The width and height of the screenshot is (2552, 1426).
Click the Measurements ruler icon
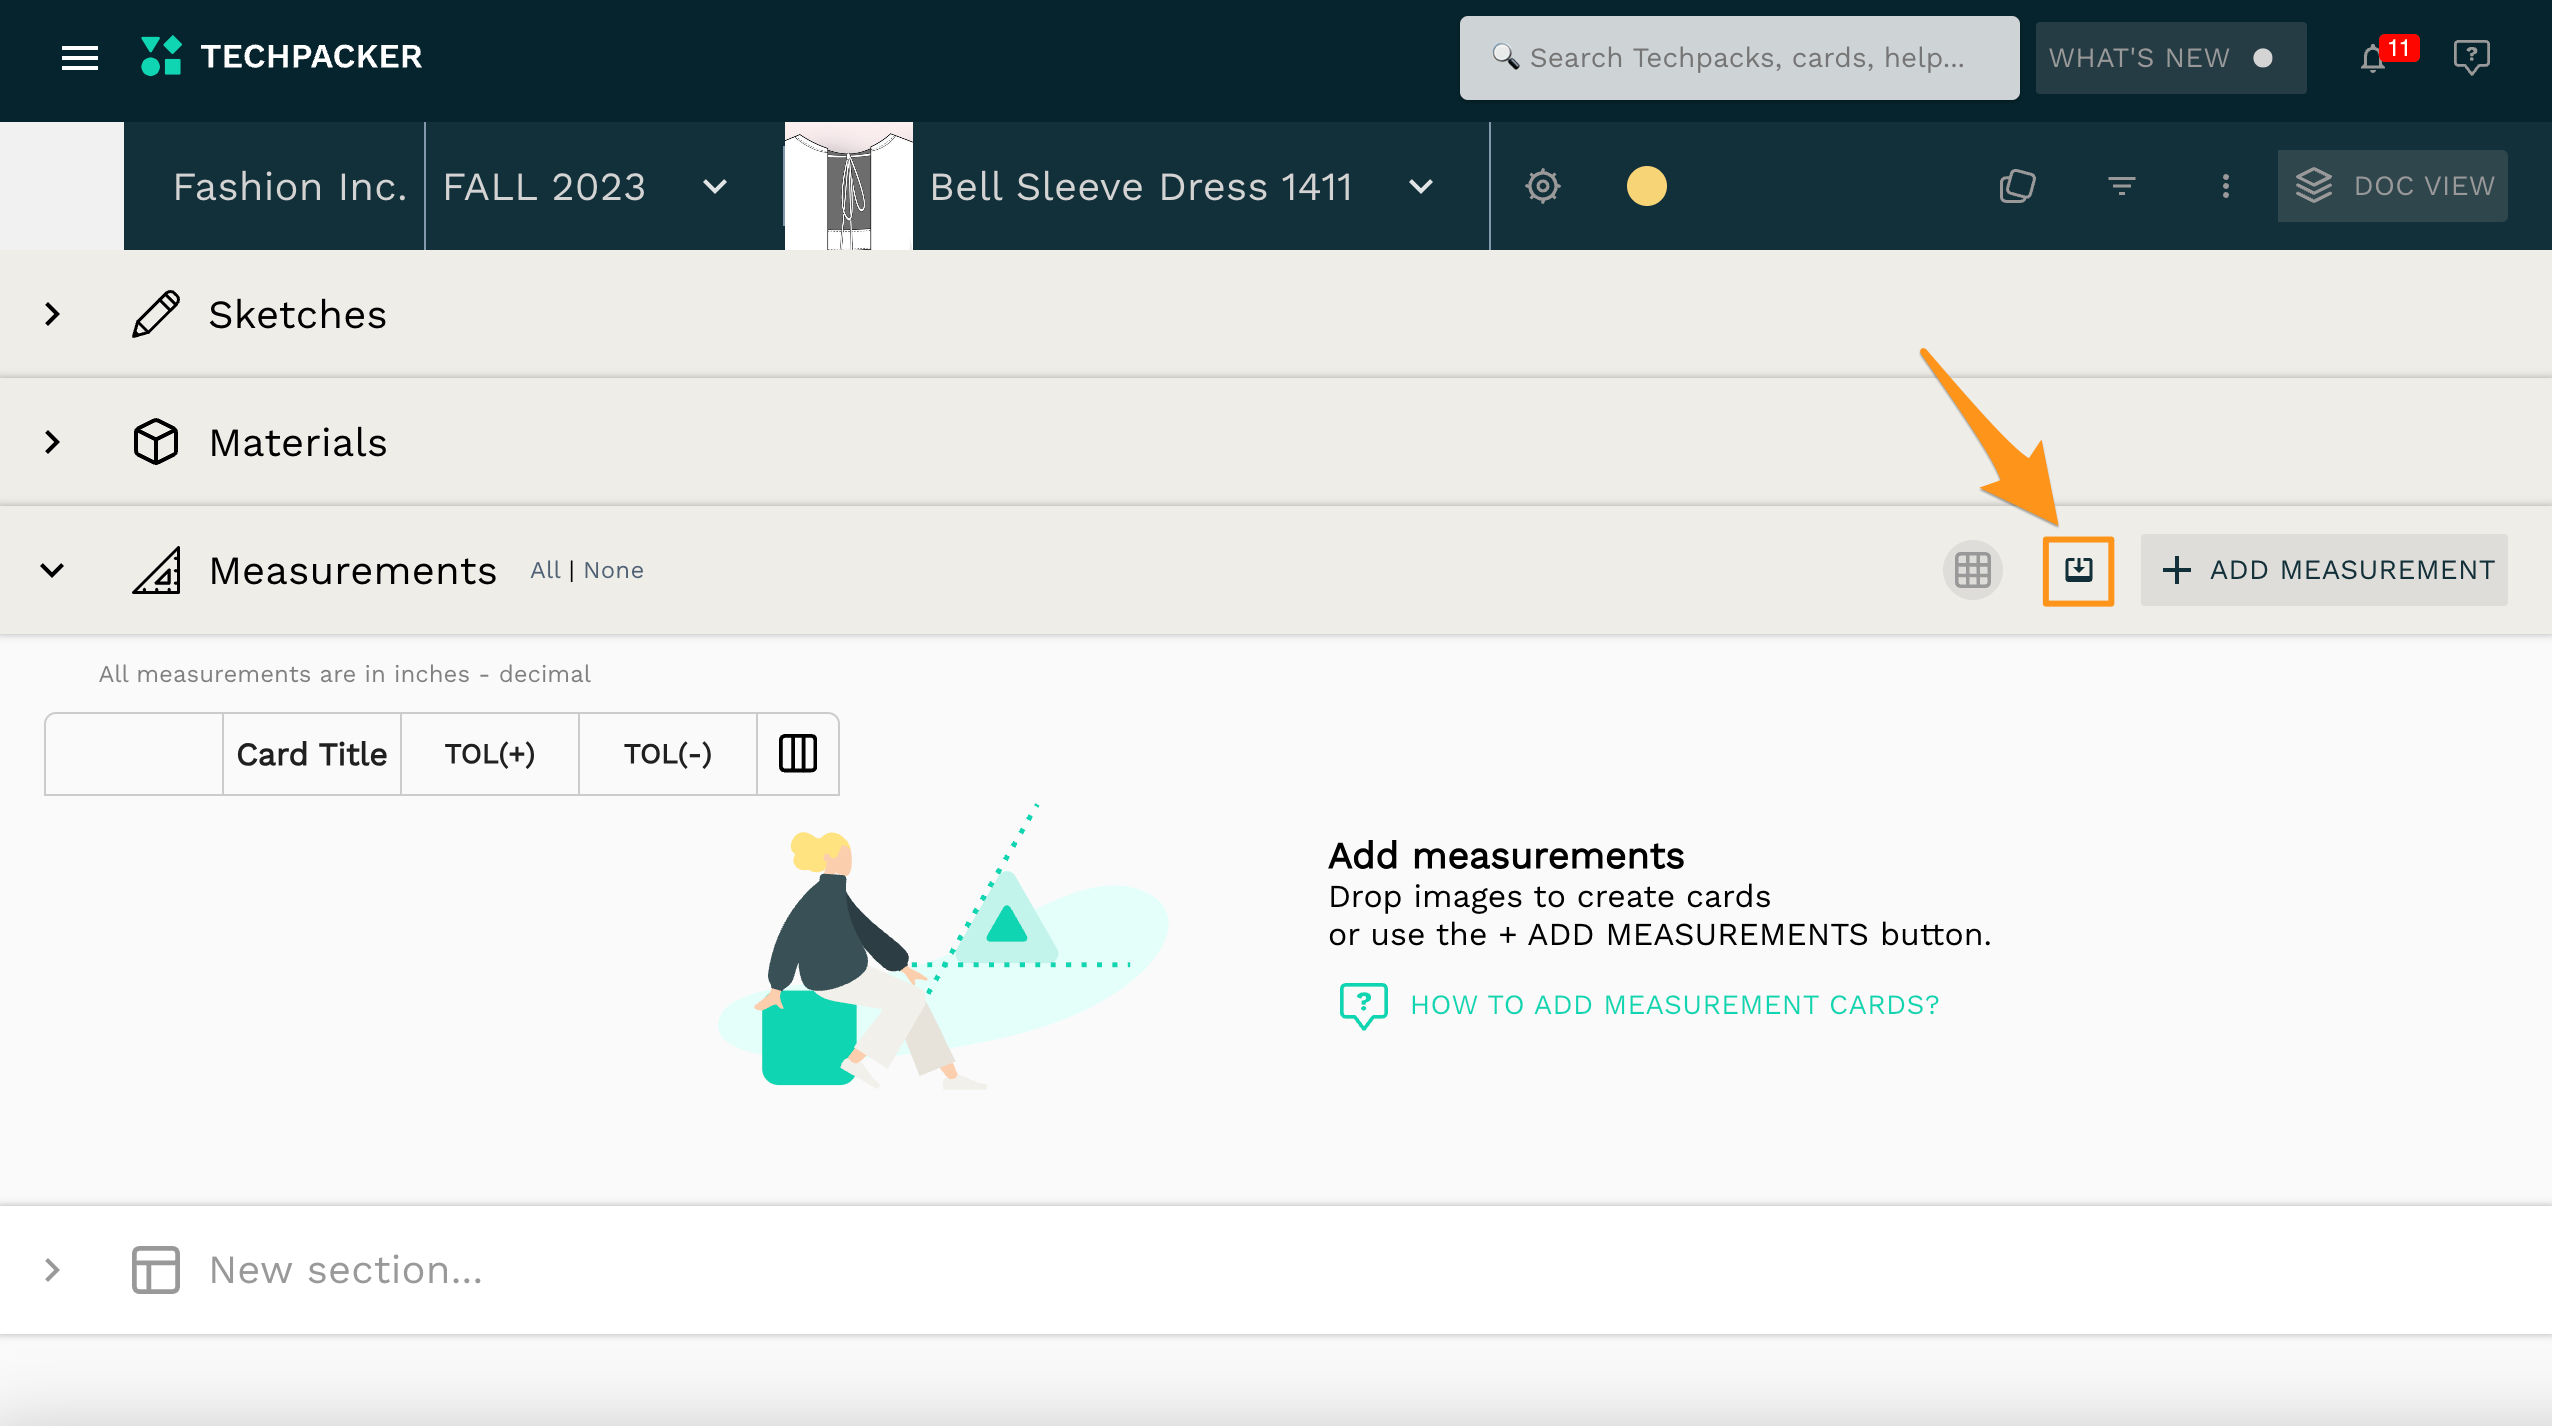coord(156,570)
